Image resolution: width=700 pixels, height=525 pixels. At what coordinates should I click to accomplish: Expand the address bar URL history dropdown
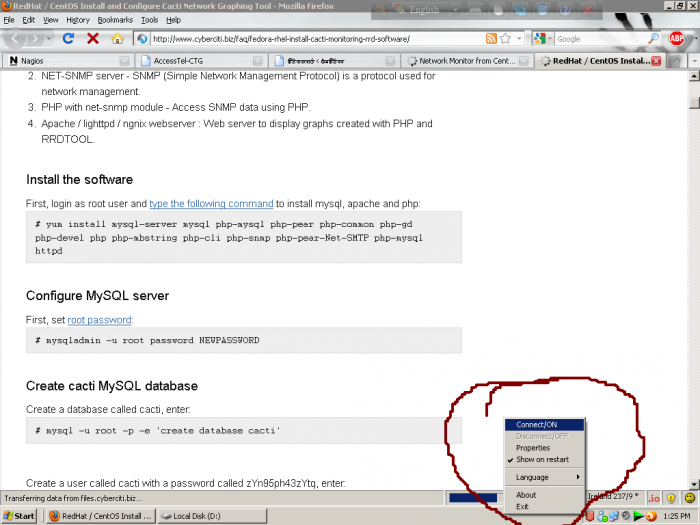(519, 39)
